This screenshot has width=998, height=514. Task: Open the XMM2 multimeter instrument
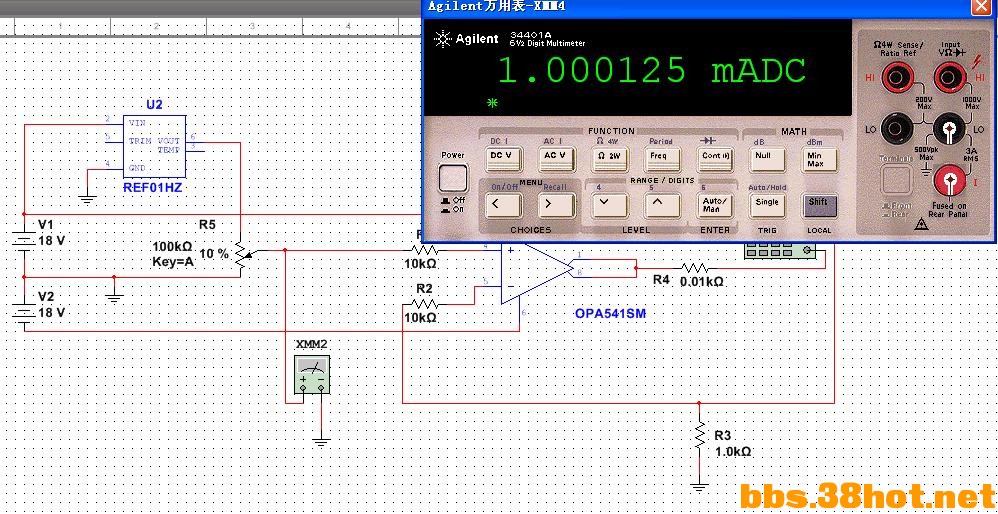click(x=312, y=374)
